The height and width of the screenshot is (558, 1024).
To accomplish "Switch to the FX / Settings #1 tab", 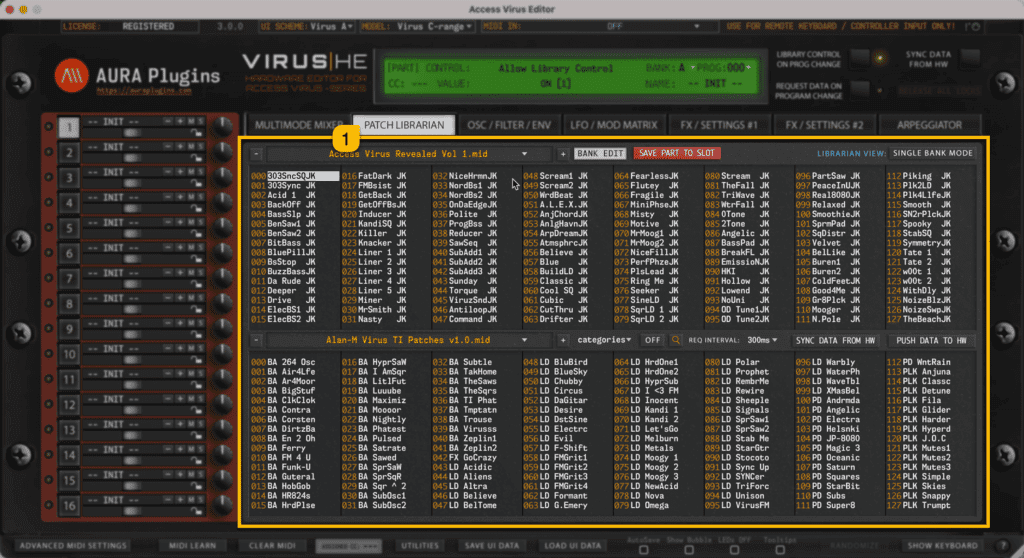I will pyautogui.click(x=718, y=125).
